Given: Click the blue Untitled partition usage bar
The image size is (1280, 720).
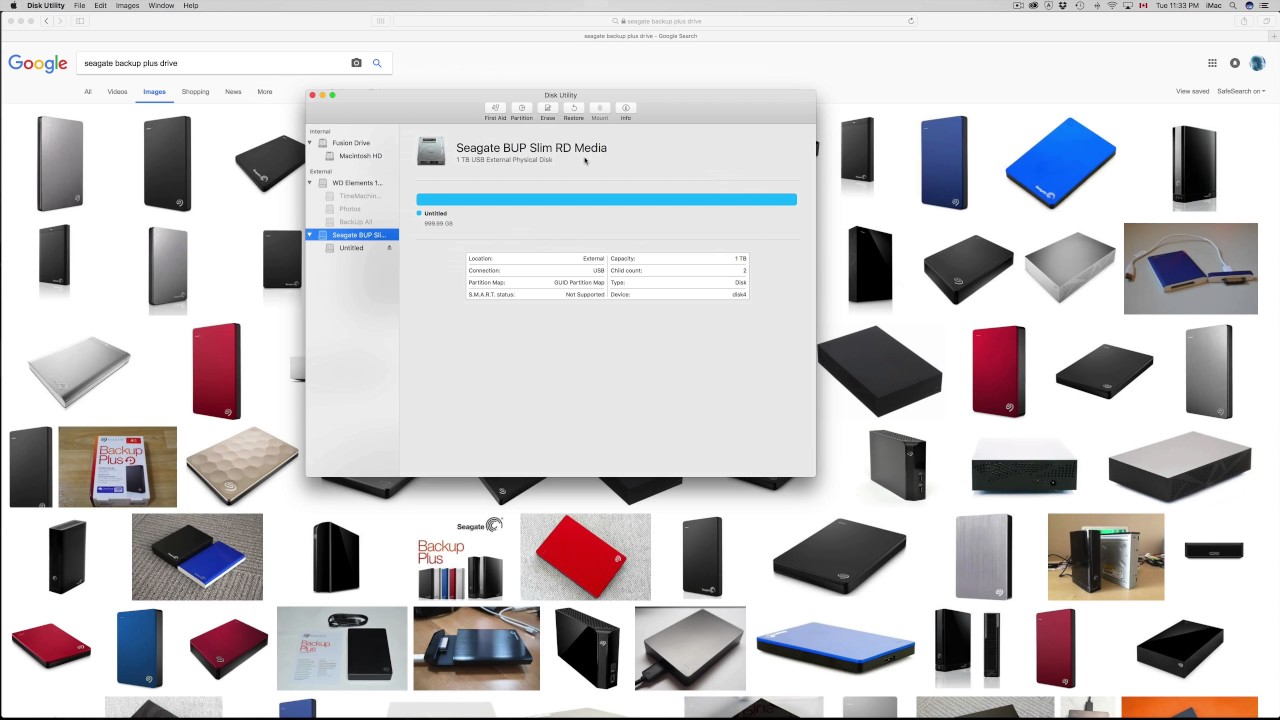Looking at the screenshot, I should 606,200.
